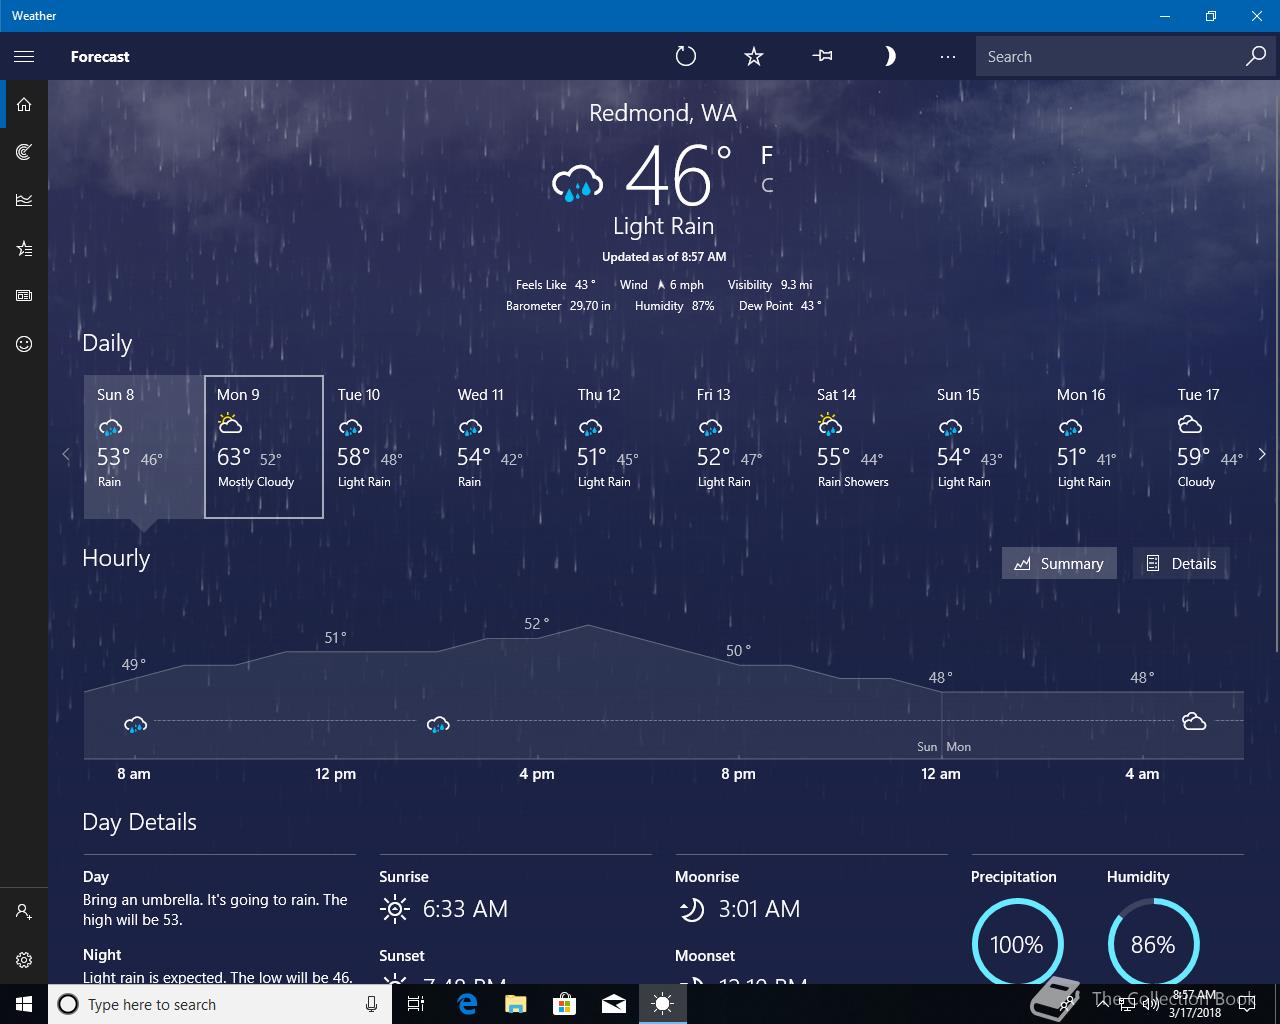Screen dimensions: 1280x1024
Task: Launch Microsoft Edge from taskbar
Action: (467, 1004)
